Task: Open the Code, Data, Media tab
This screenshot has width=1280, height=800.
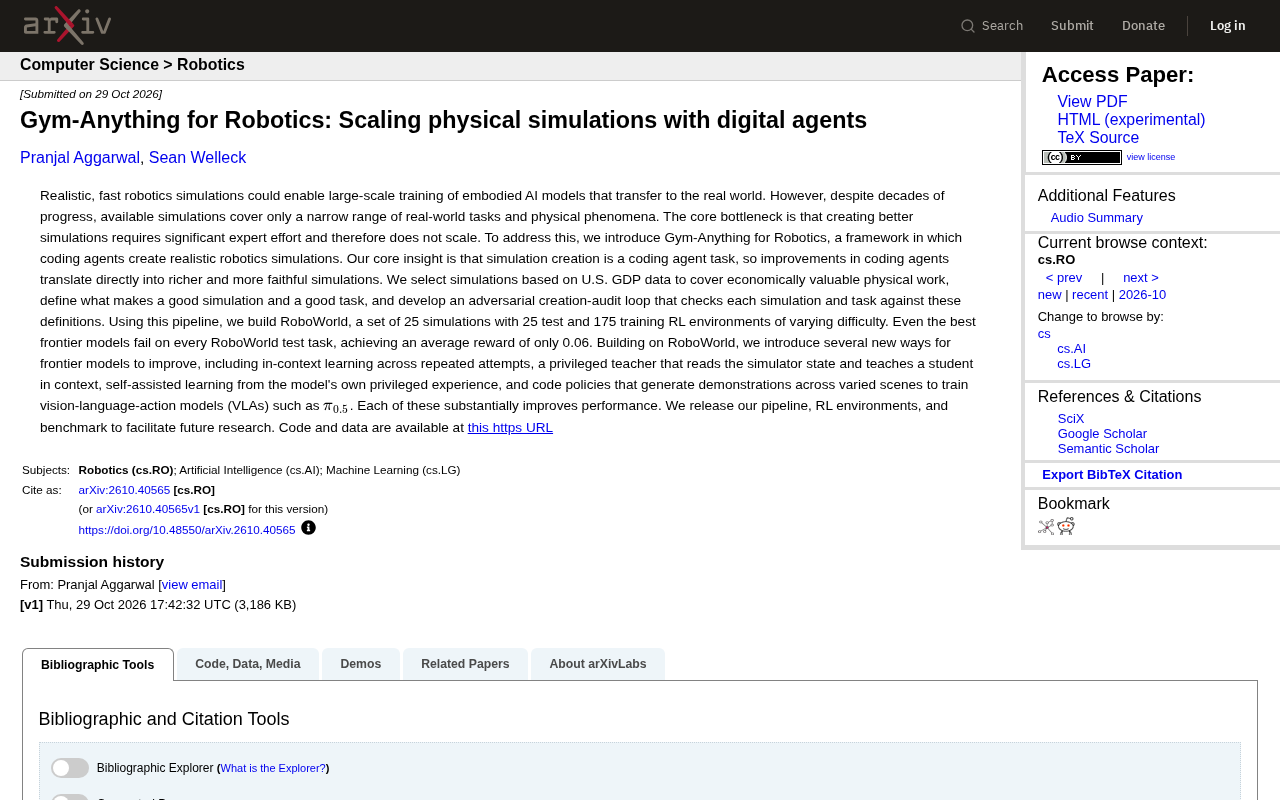Action: click(x=248, y=664)
